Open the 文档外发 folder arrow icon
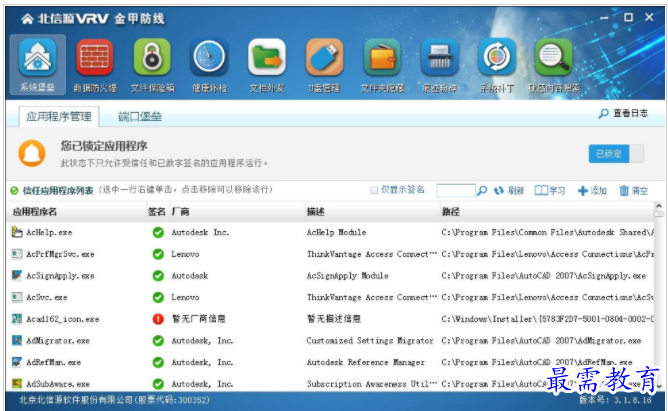Screen dimensions: 668x411 pyautogui.click(x=267, y=57)
